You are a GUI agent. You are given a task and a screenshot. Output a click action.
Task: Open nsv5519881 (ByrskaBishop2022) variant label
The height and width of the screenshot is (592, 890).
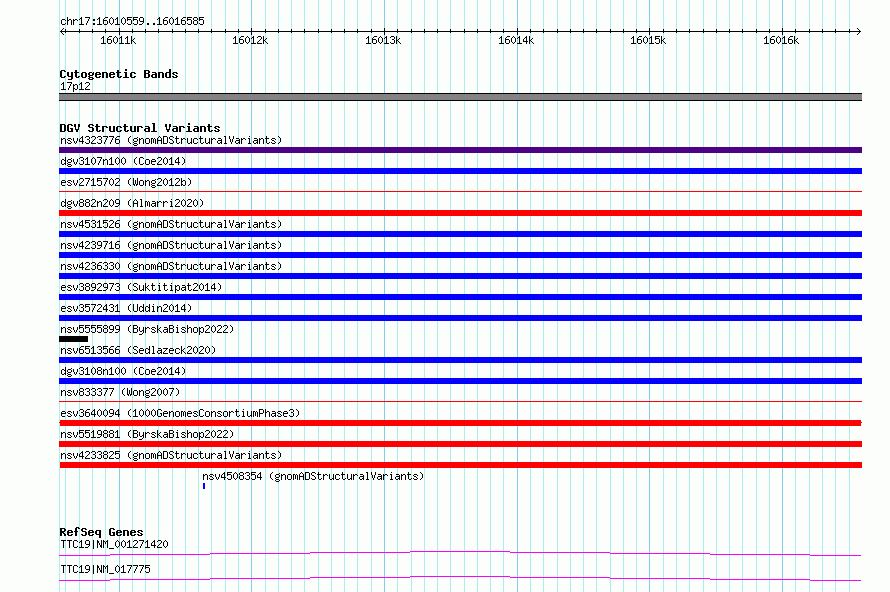click(x=147, y=434)
